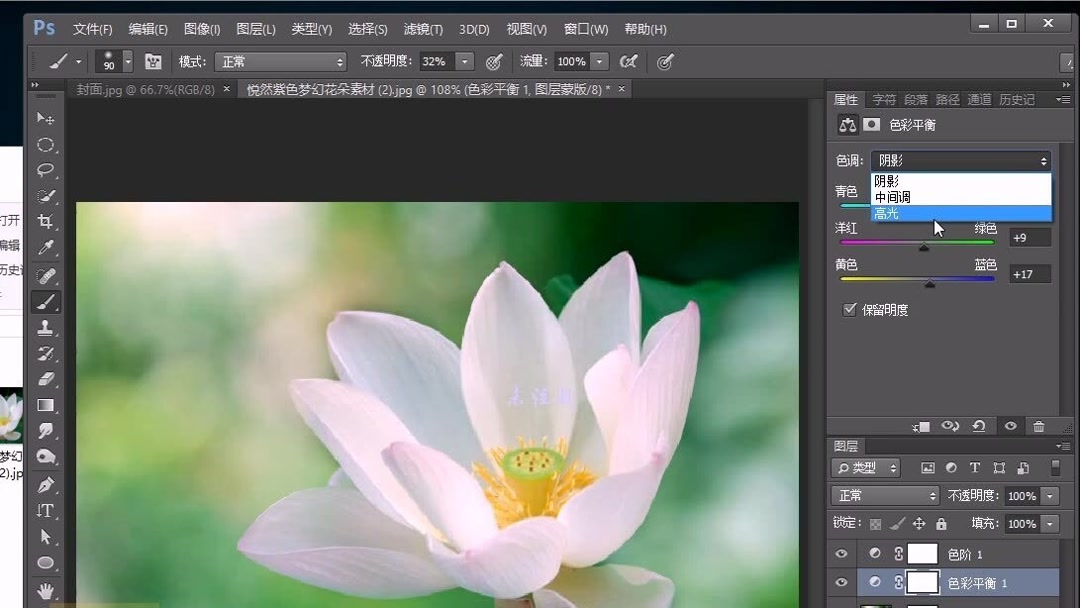Adjust the yellow-blue color slider
This screenshot has height=608, width=1080.
tap(929, 284)
